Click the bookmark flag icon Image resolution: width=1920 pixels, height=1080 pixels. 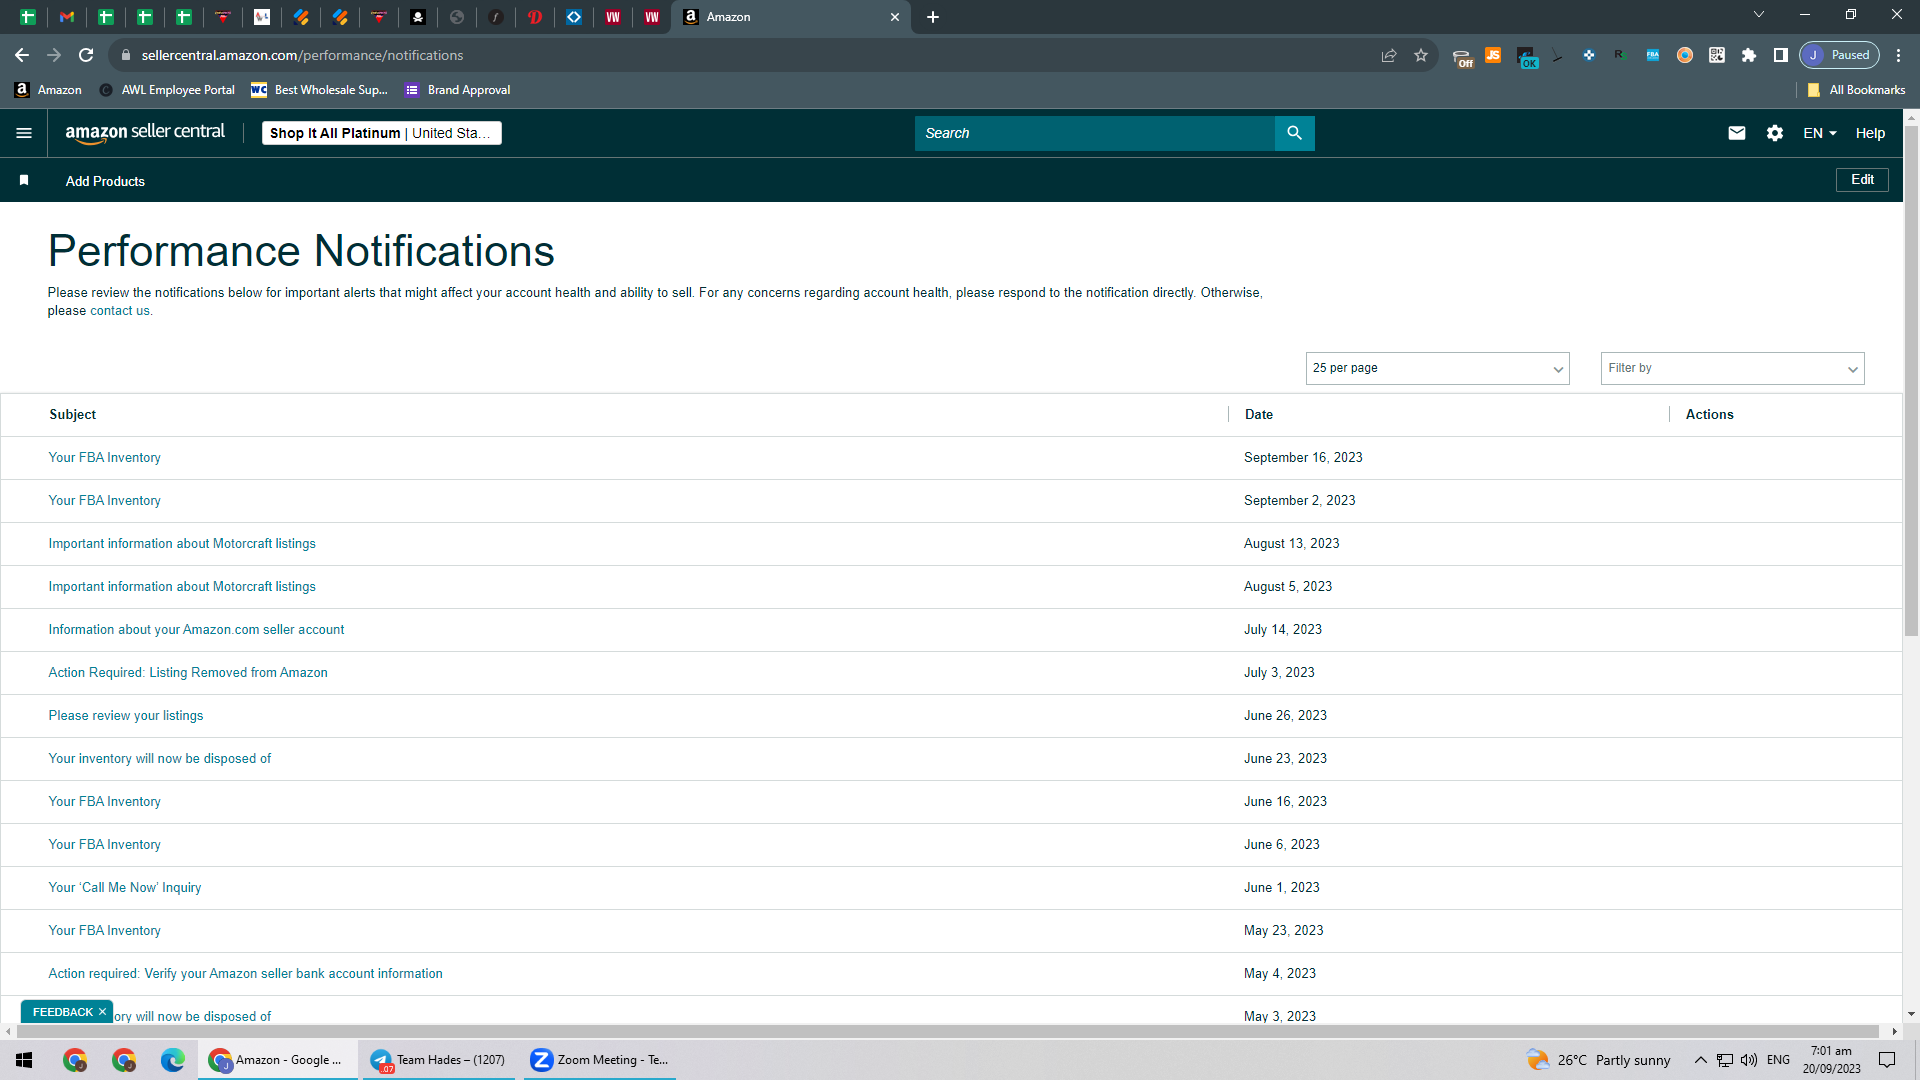(24, 180)
